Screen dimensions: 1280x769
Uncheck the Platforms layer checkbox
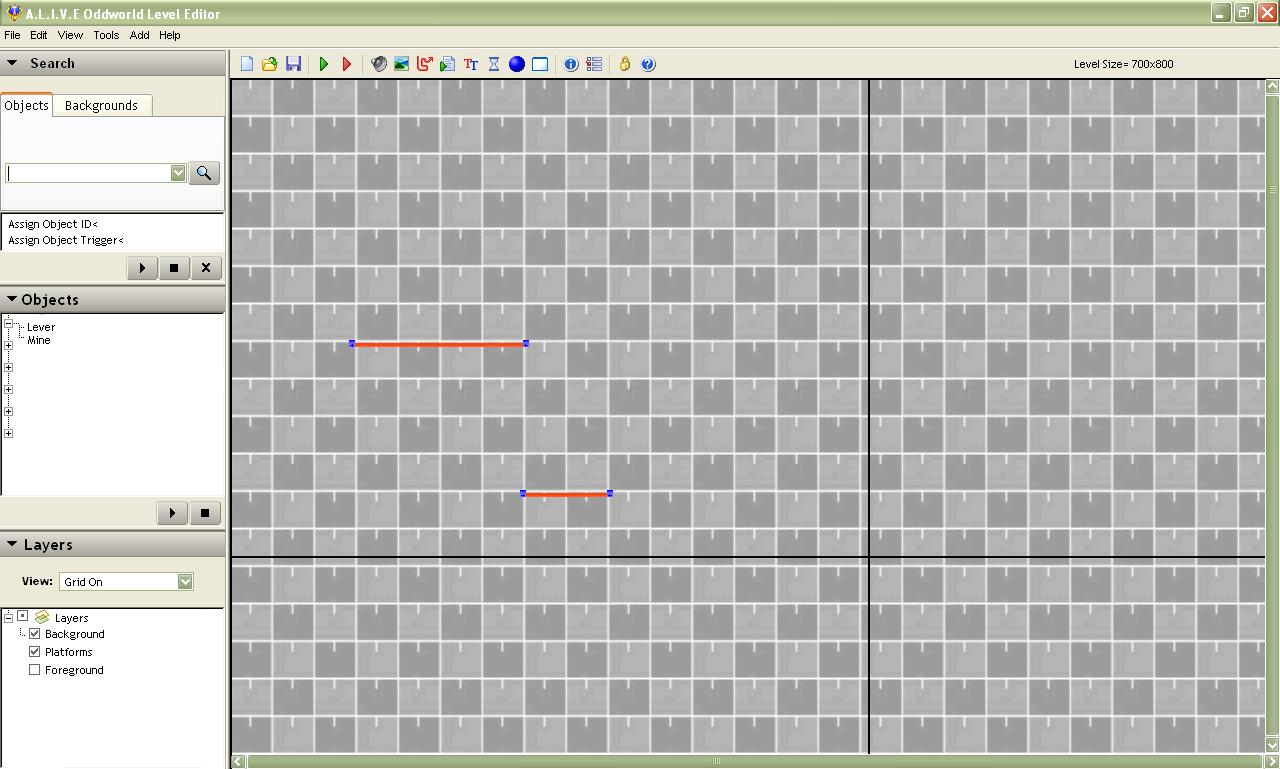pyautogui.click(x=35, y=652)
